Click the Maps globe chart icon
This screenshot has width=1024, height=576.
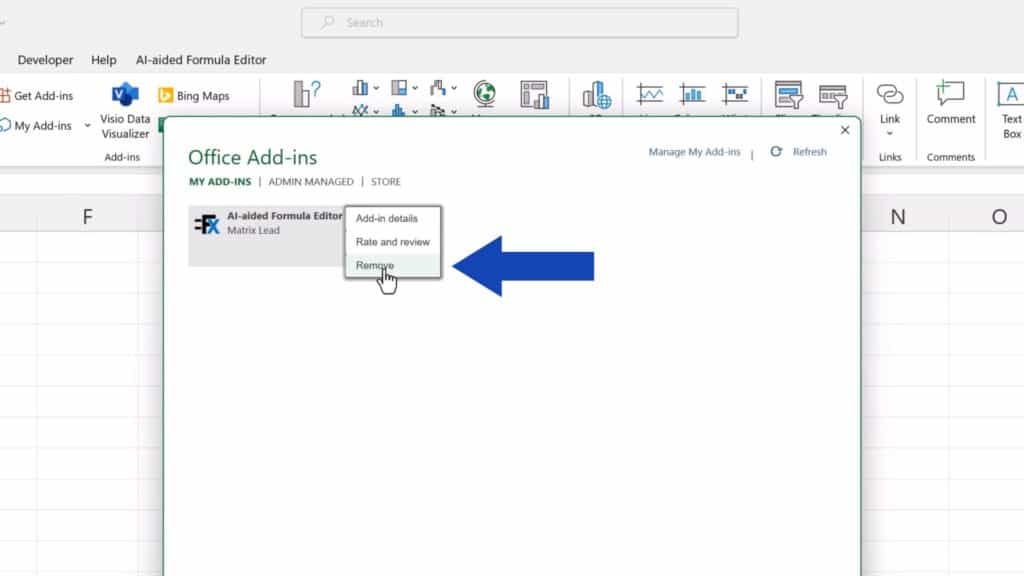click(x=485, y=94)
